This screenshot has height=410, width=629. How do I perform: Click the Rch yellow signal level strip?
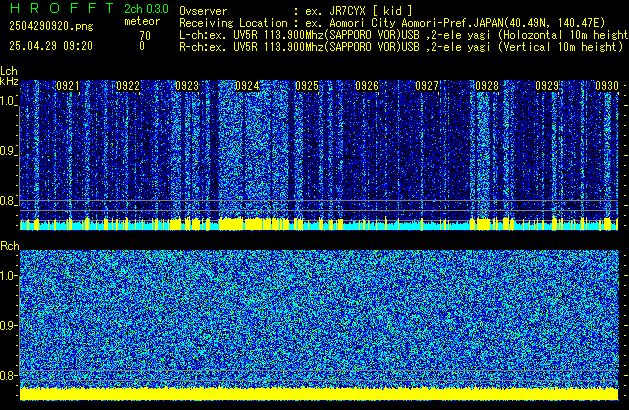(x=319, y=394)
